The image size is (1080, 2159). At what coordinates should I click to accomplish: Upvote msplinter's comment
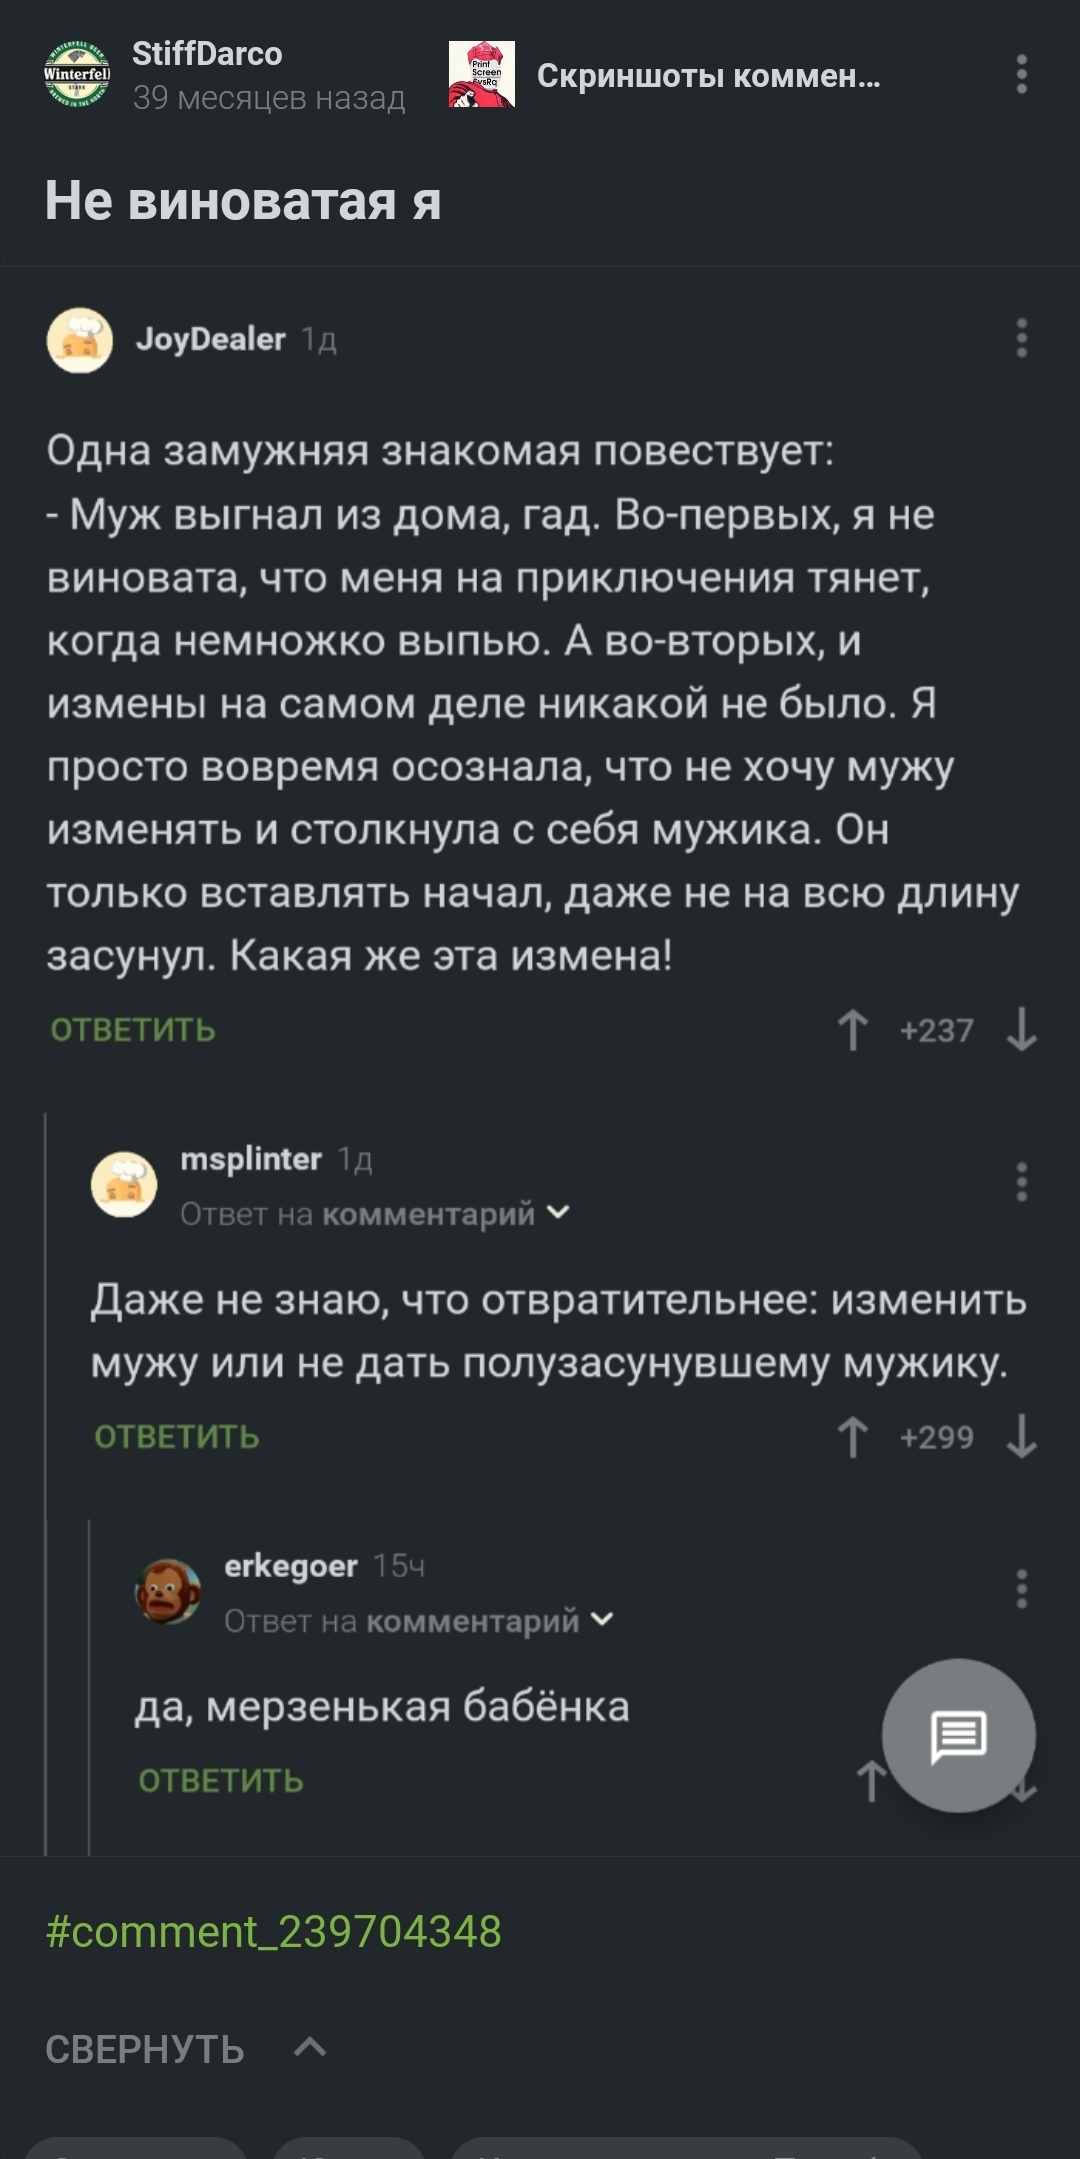[x=853, y=1437]
